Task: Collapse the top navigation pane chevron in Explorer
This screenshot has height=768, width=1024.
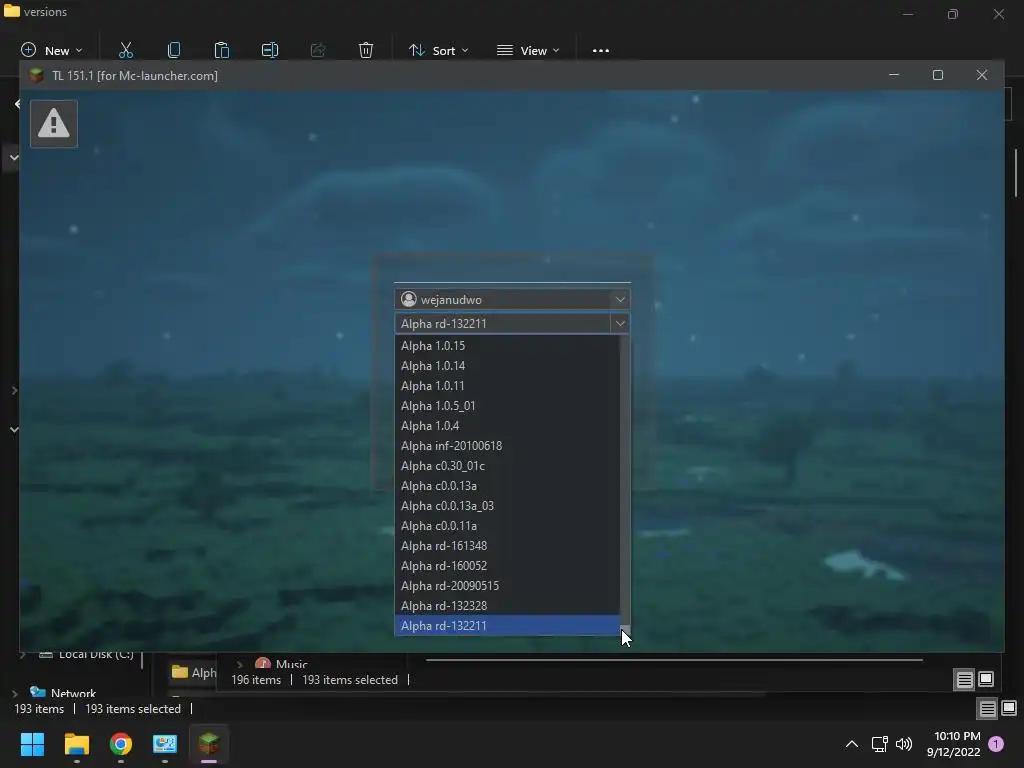Action: [14, 157]
